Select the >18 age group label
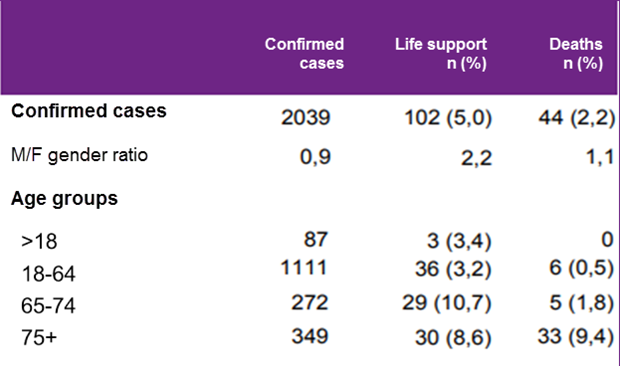 [39, 241]
